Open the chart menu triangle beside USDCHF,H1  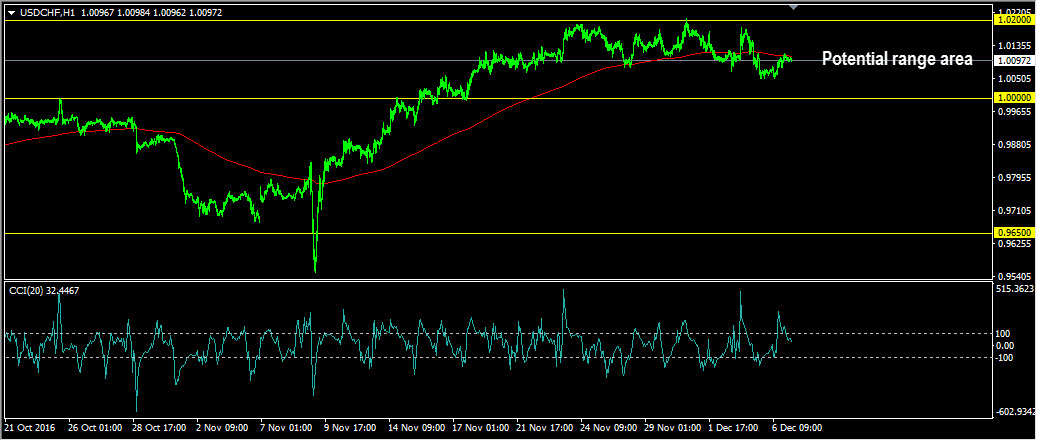coord(11,12)
